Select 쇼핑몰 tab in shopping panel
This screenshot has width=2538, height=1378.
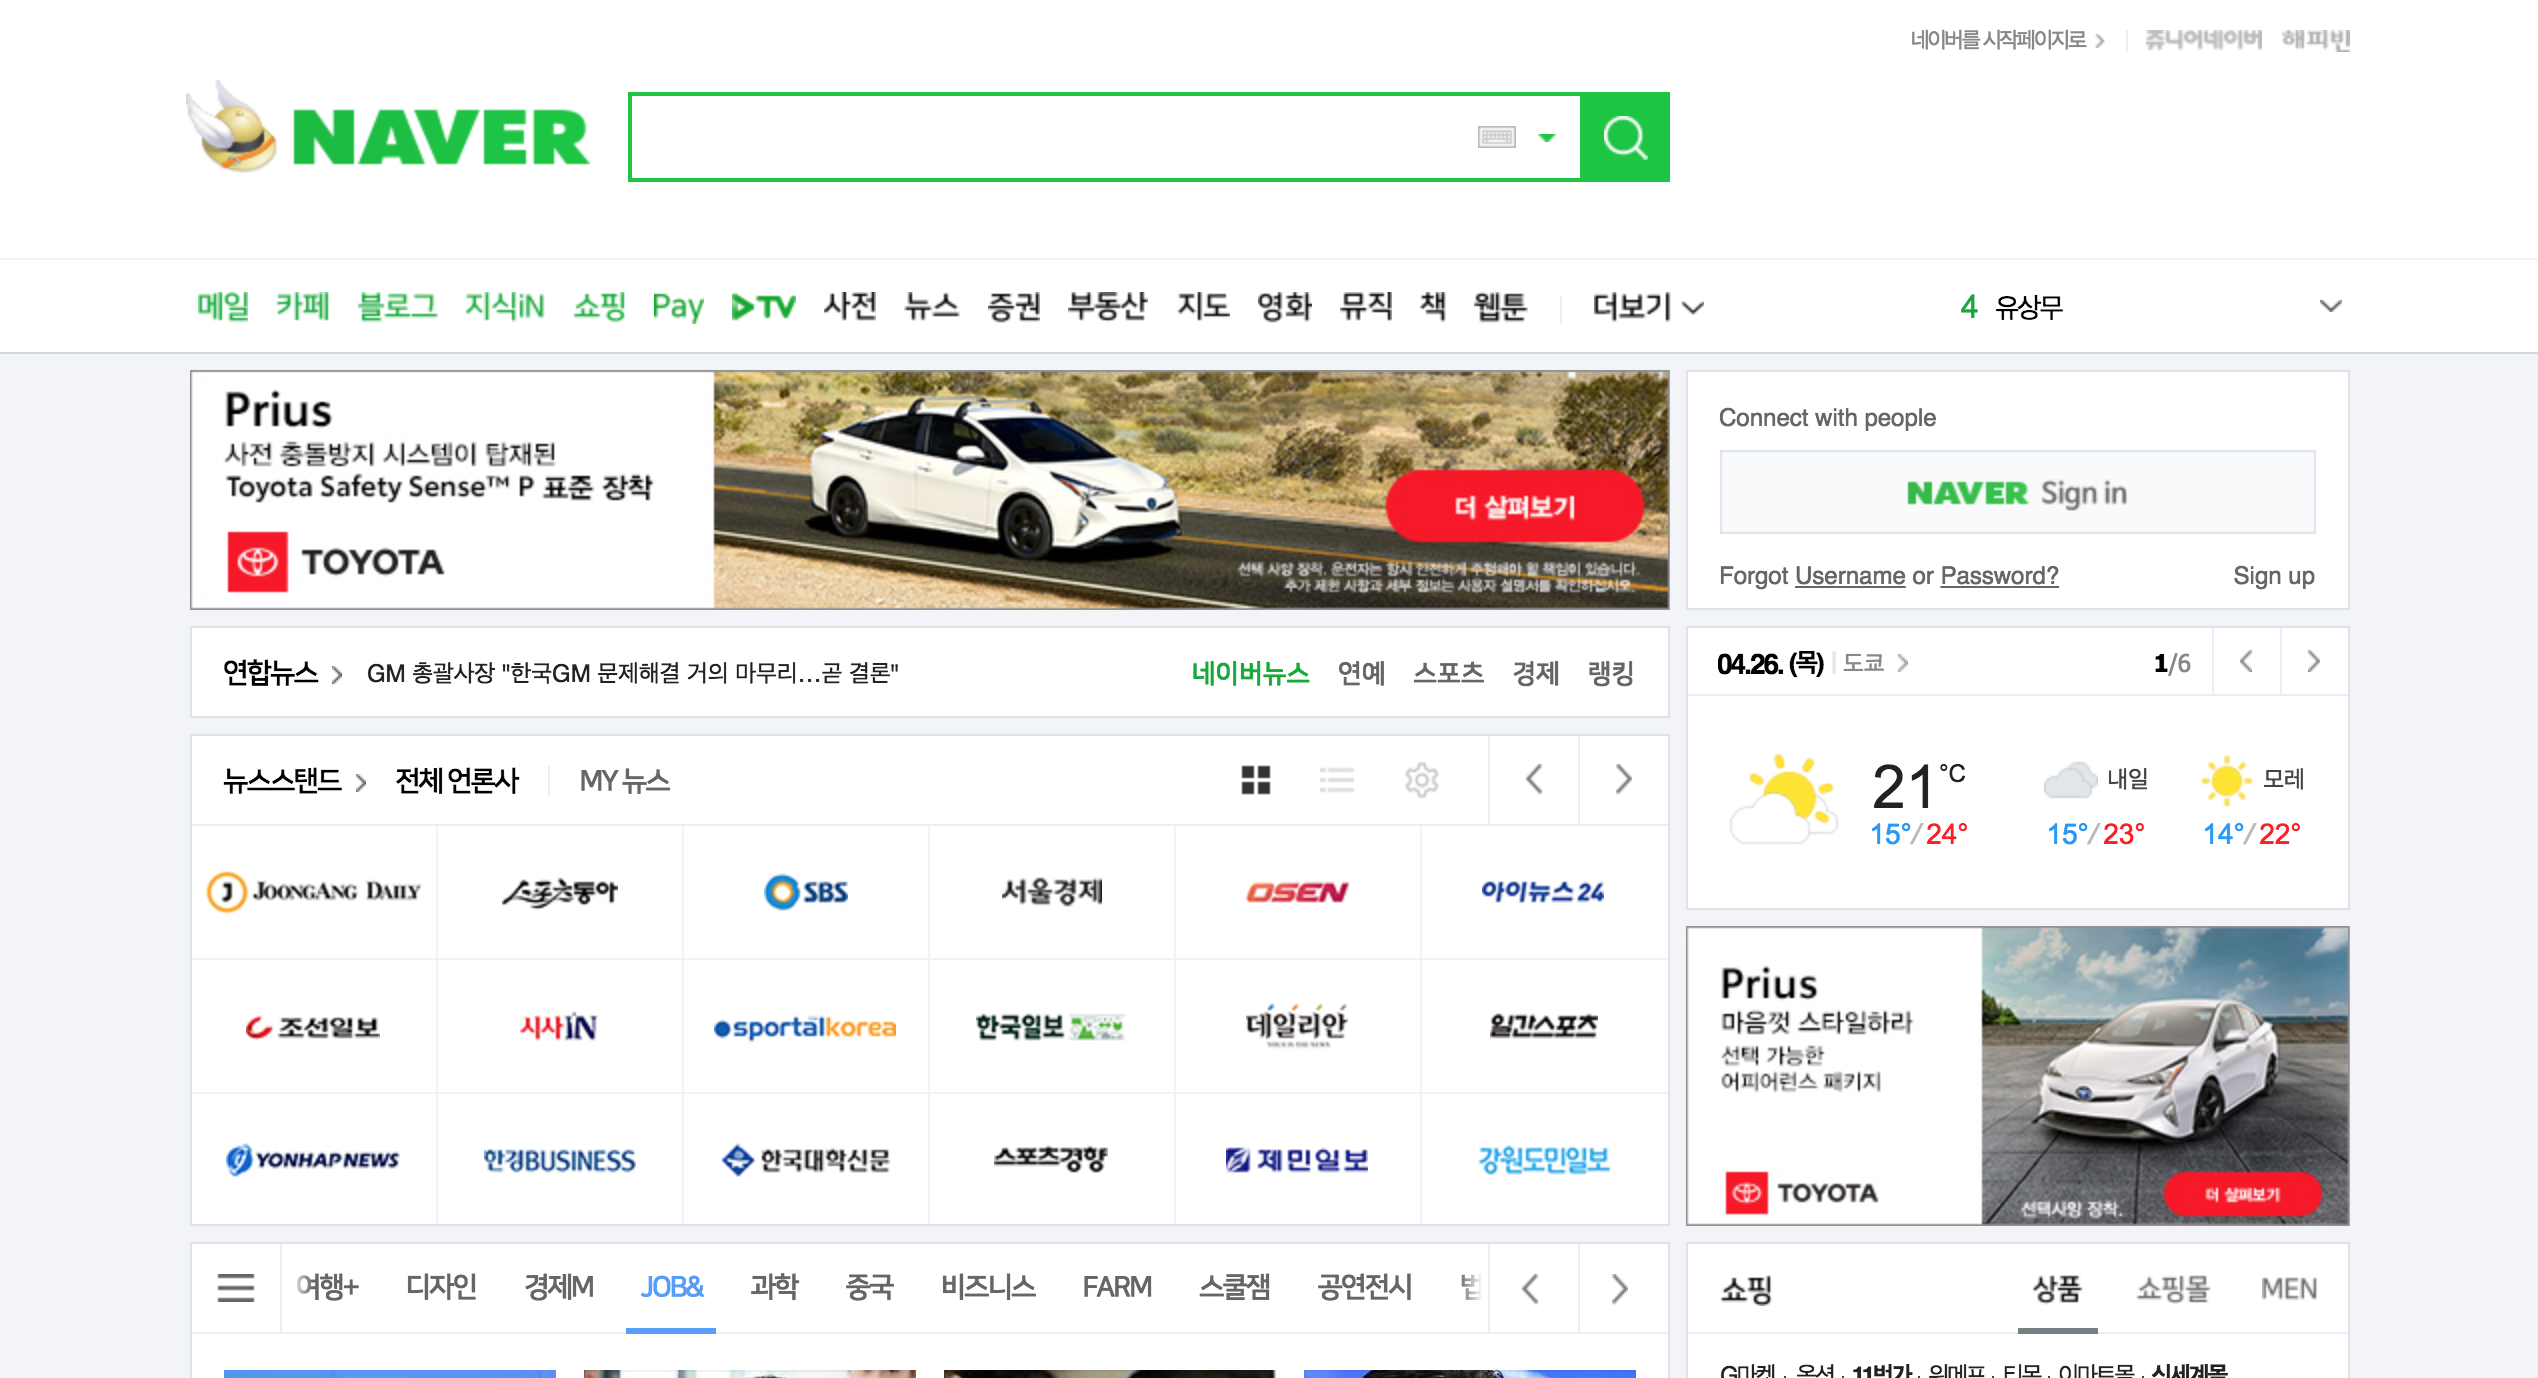[x=2172, y=1289]
